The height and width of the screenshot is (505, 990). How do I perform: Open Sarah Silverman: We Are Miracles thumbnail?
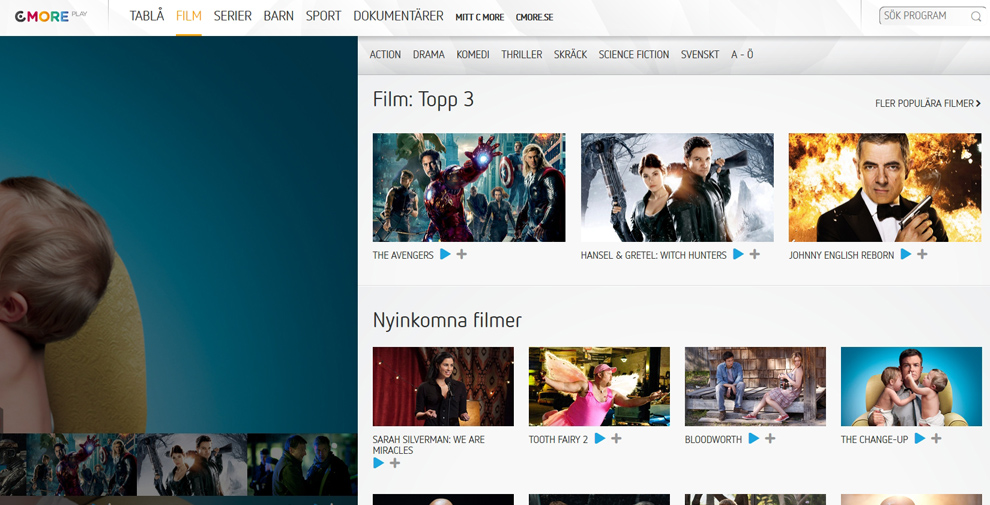[443, 387]
